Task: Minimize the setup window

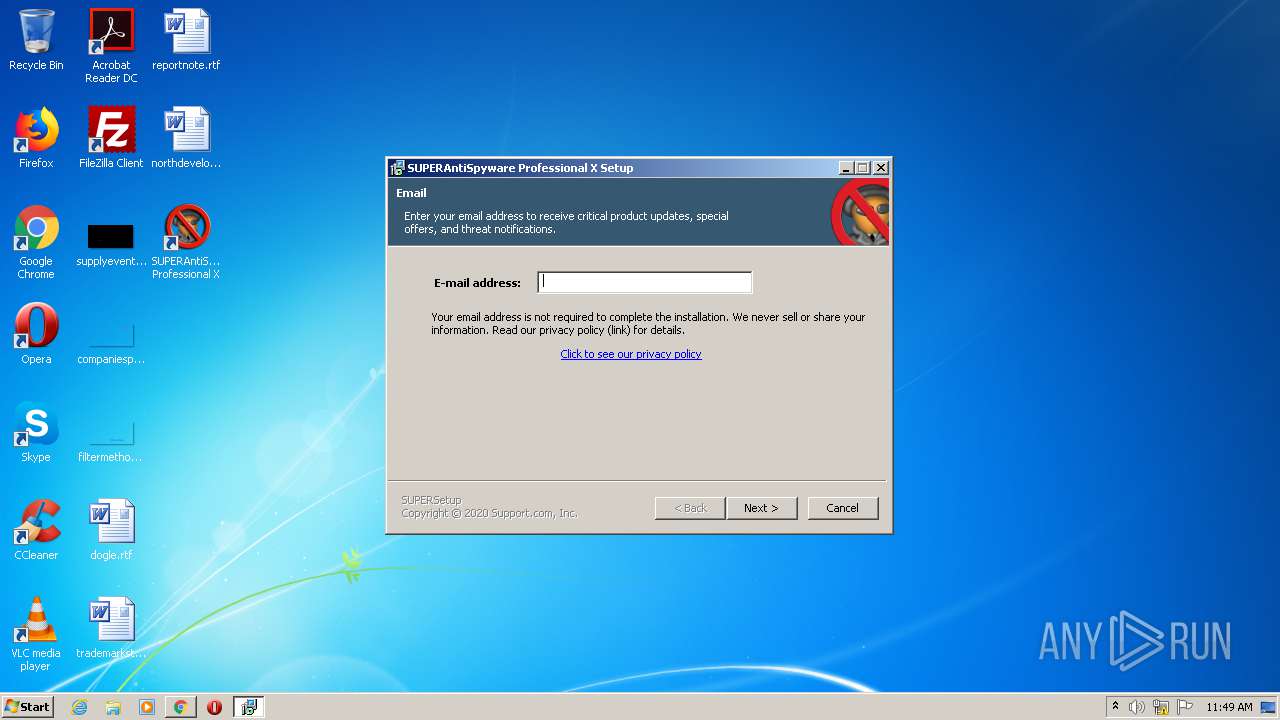Action: [x=846, y=168]
